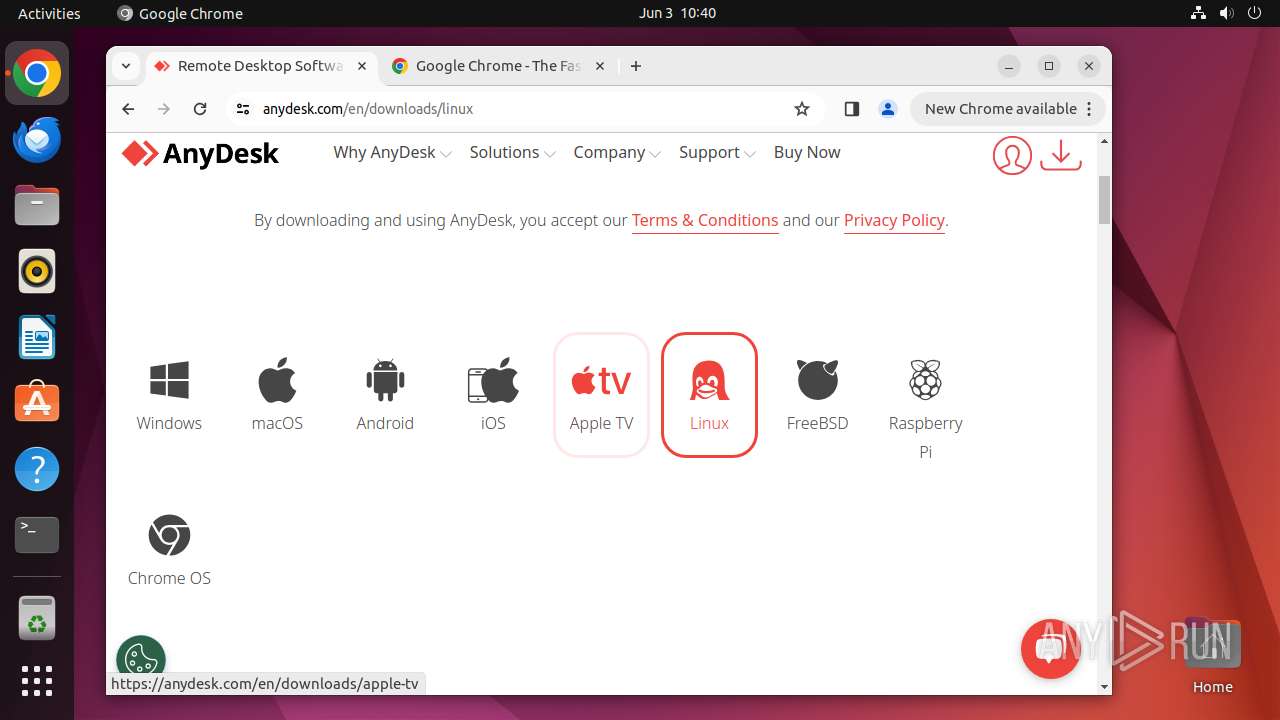This screenshot has height=720, width=1280.
Task: Expand the Why AnyDesk menu
Action: click(392, 152)
